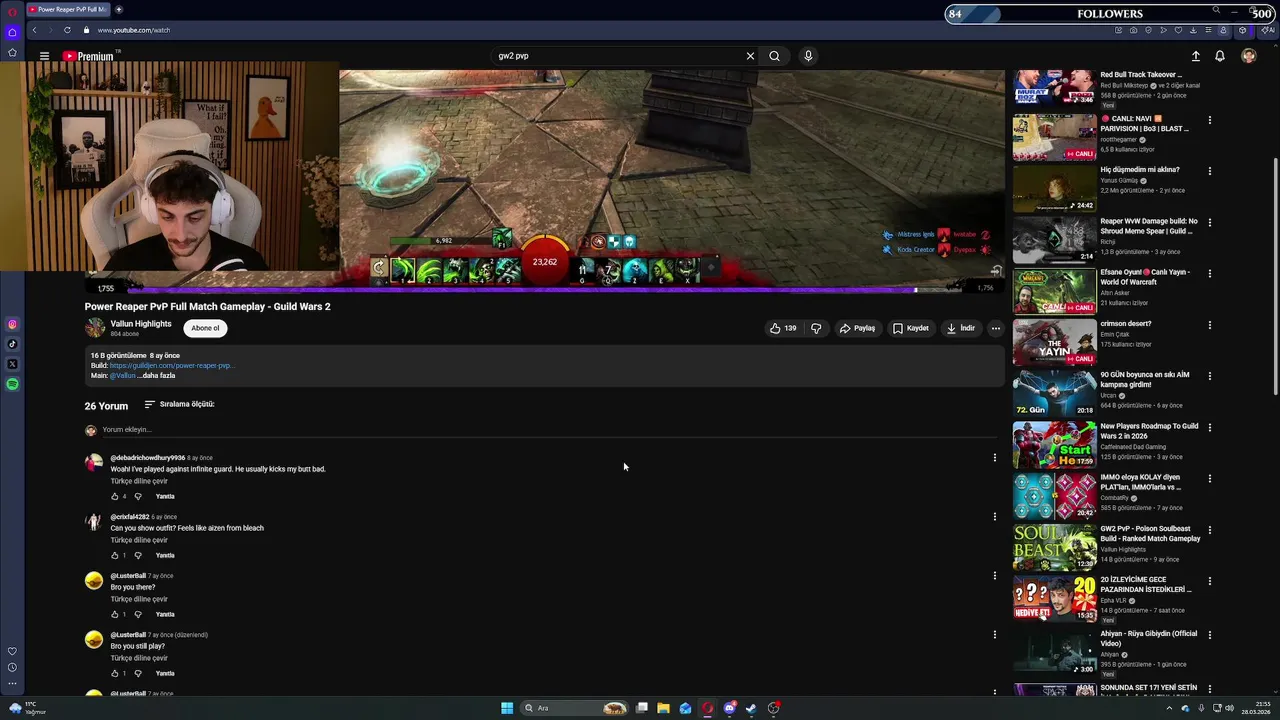Open a new browser tab
The height and width of the screenshot is (720, 1280).
point(119,9)
